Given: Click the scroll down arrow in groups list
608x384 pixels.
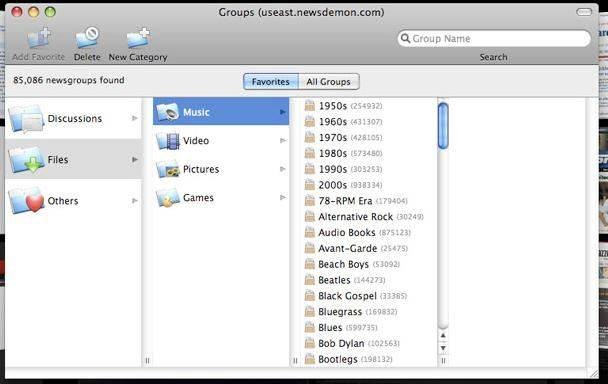Looking at the screenshot, I should 443,348.
